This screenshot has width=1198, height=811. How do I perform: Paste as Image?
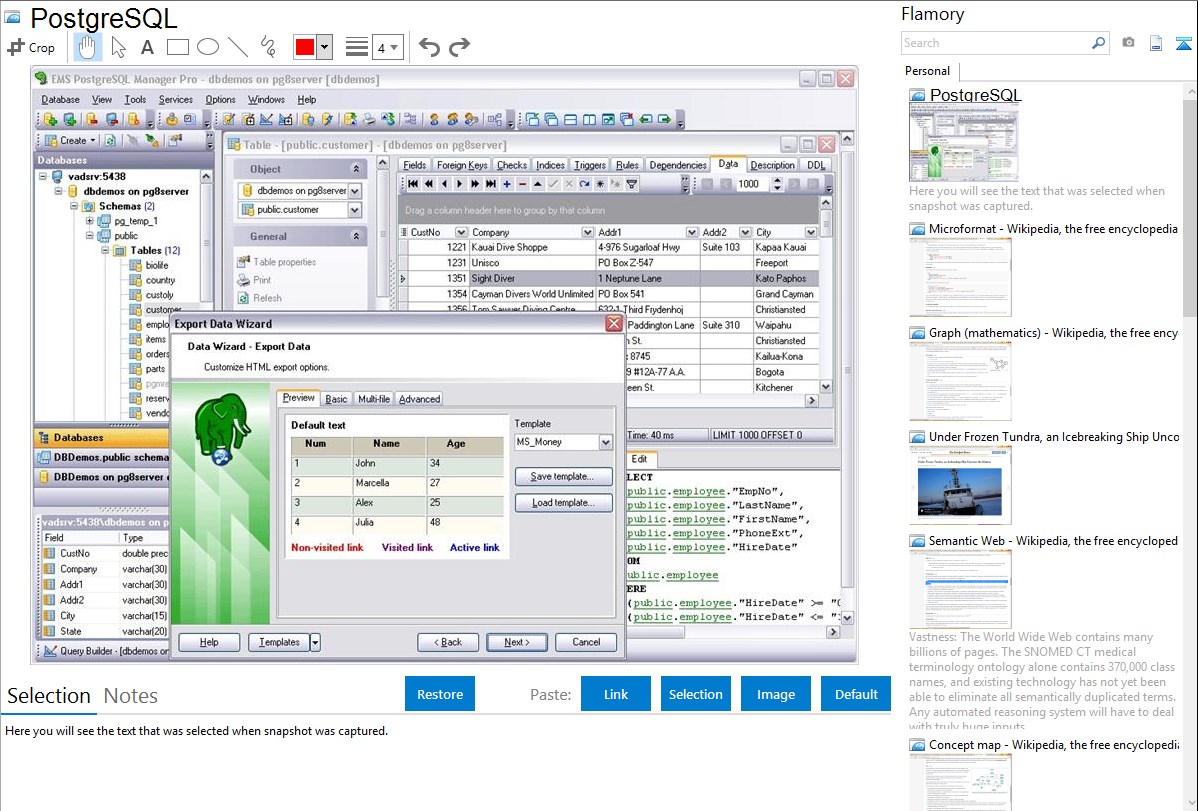pos(775,694)
